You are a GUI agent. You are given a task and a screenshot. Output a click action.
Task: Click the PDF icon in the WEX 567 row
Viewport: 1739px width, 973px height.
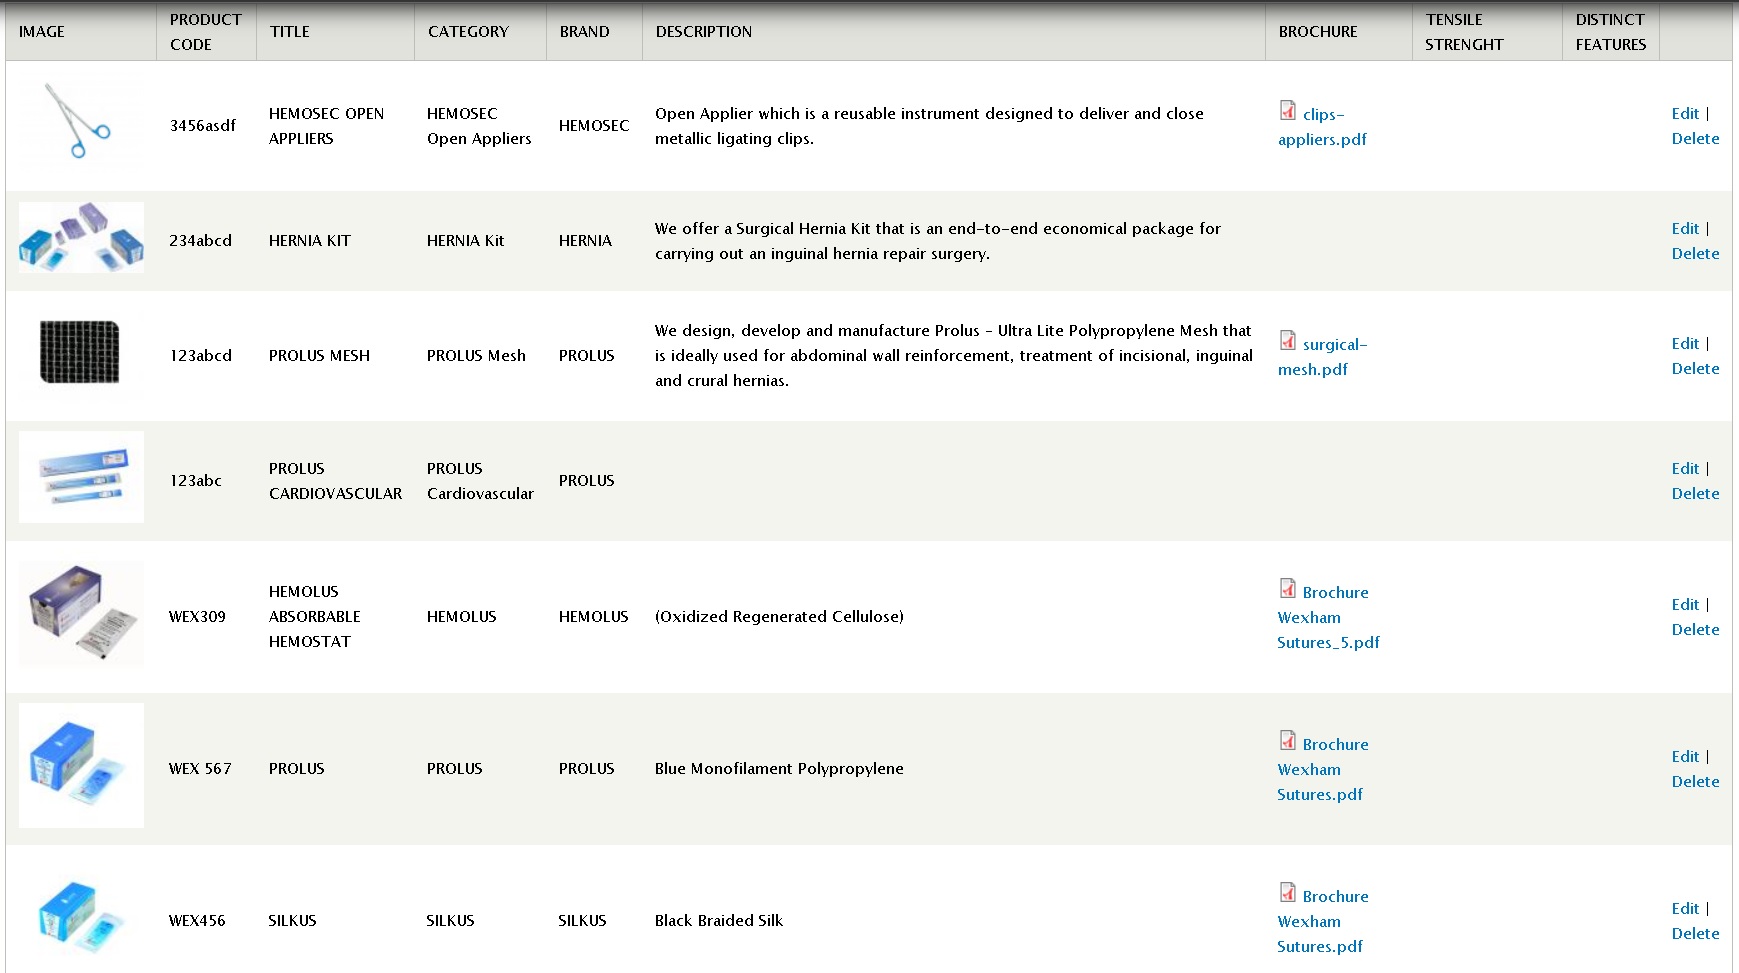point(1288,741)
